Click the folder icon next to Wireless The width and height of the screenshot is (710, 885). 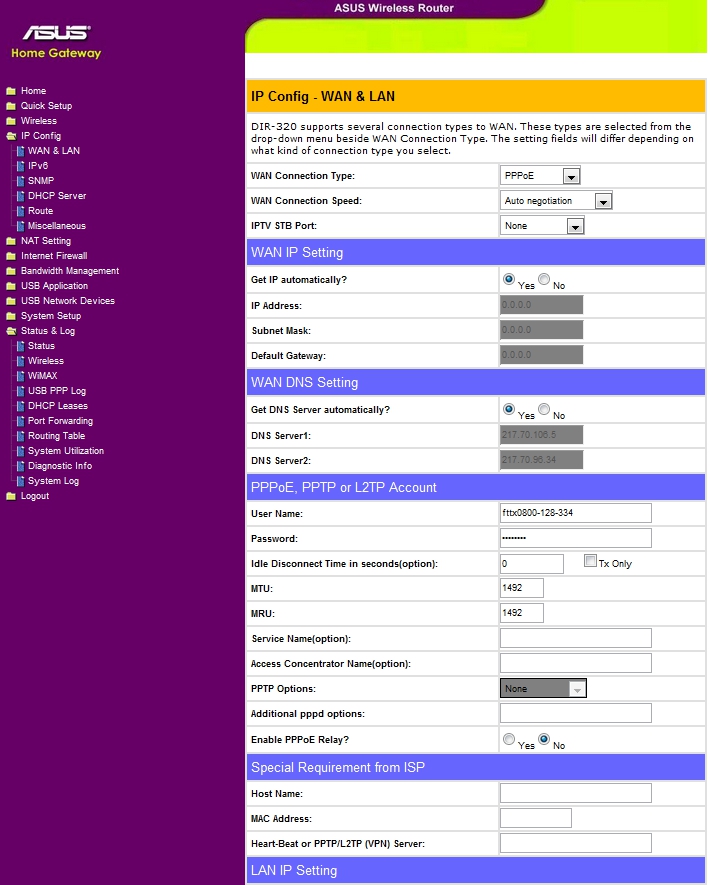pyautogui.click(x=10, y=121)
